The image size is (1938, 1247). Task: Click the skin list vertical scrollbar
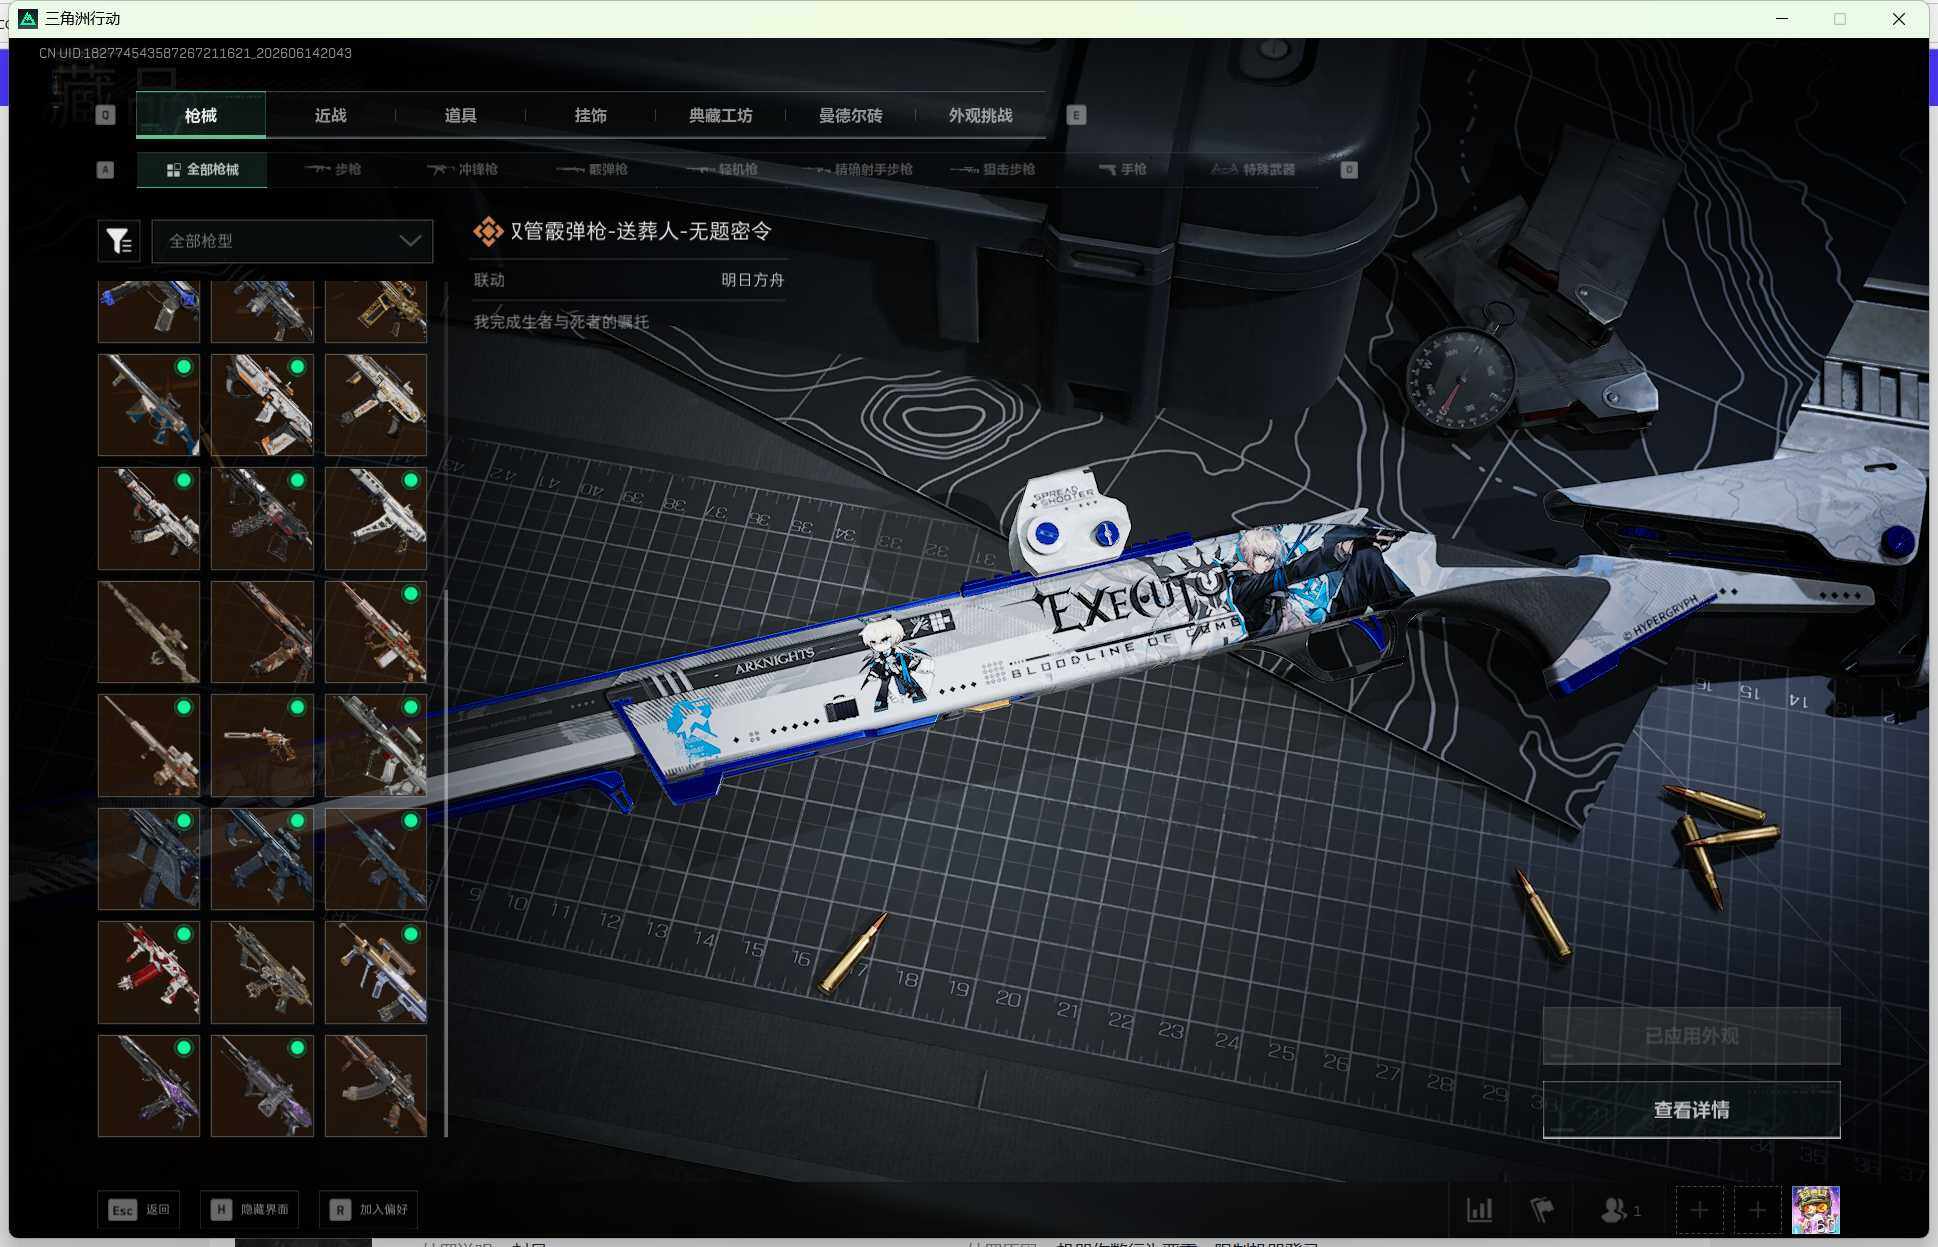445,865
